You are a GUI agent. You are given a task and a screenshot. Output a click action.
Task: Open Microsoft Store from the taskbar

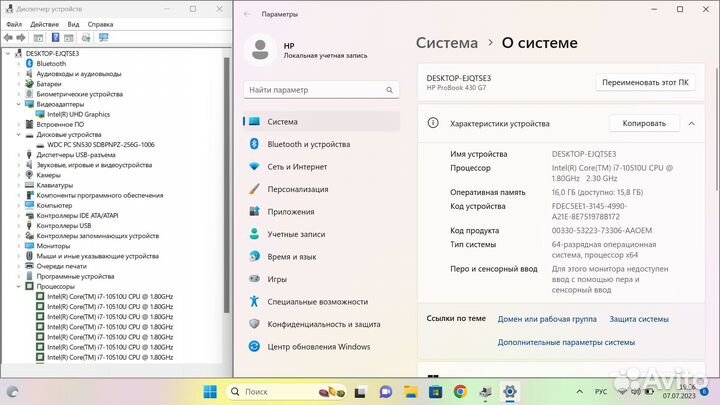(x=435, y=392)
